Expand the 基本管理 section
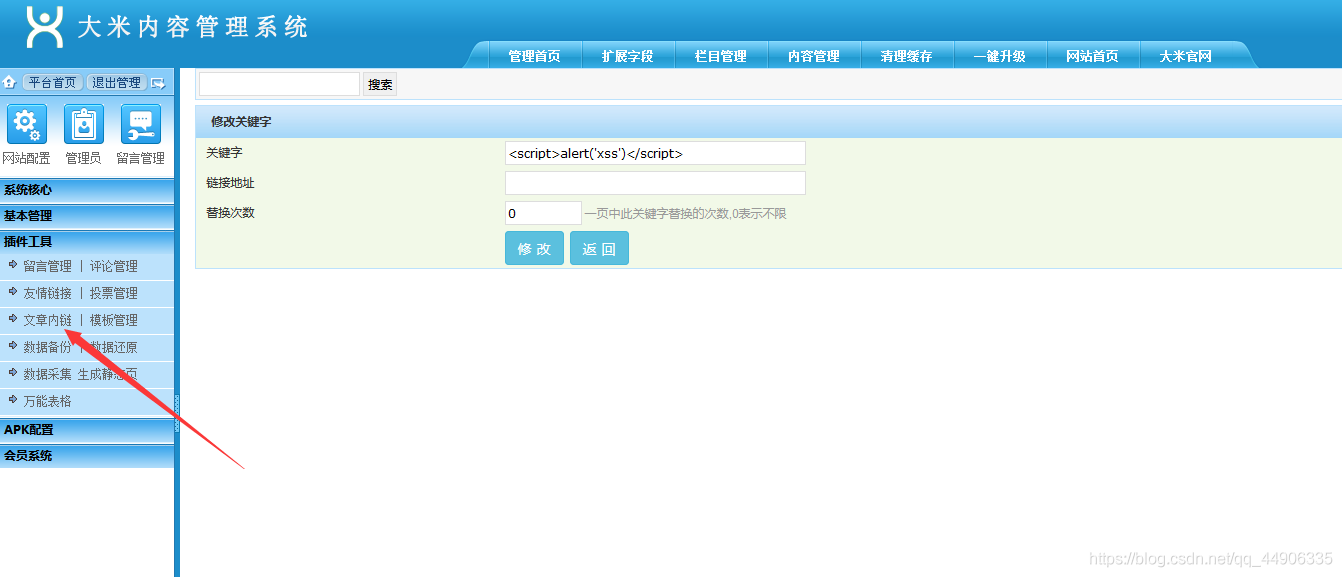The width and height of the screenshot is (1342, 577). tap(87, 216)
